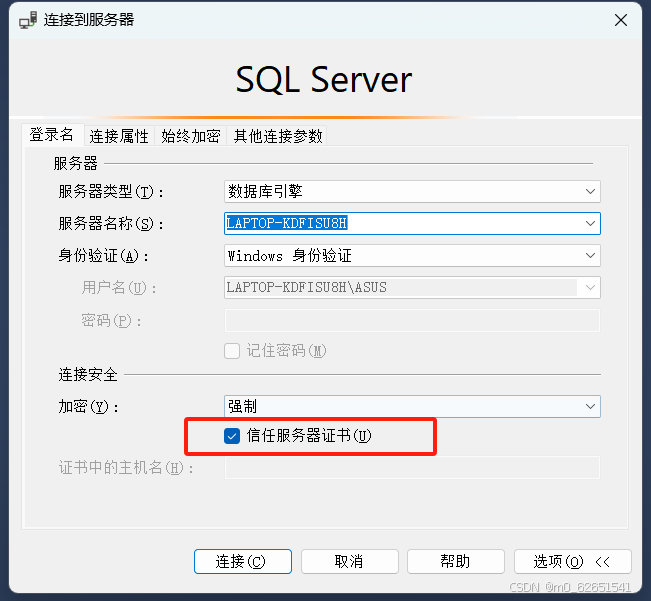Click the 服务器 section label
The width and height of the screenshot is (651, 601).
click(76, 163)
